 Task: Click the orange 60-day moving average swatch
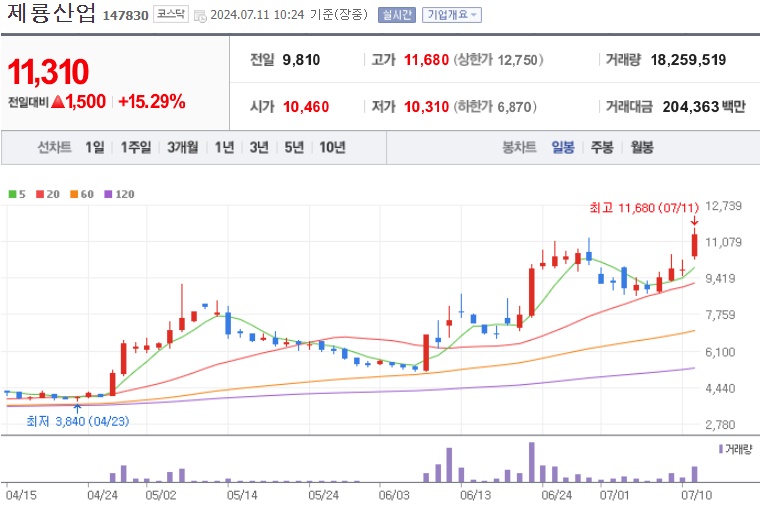pos(74,194)
